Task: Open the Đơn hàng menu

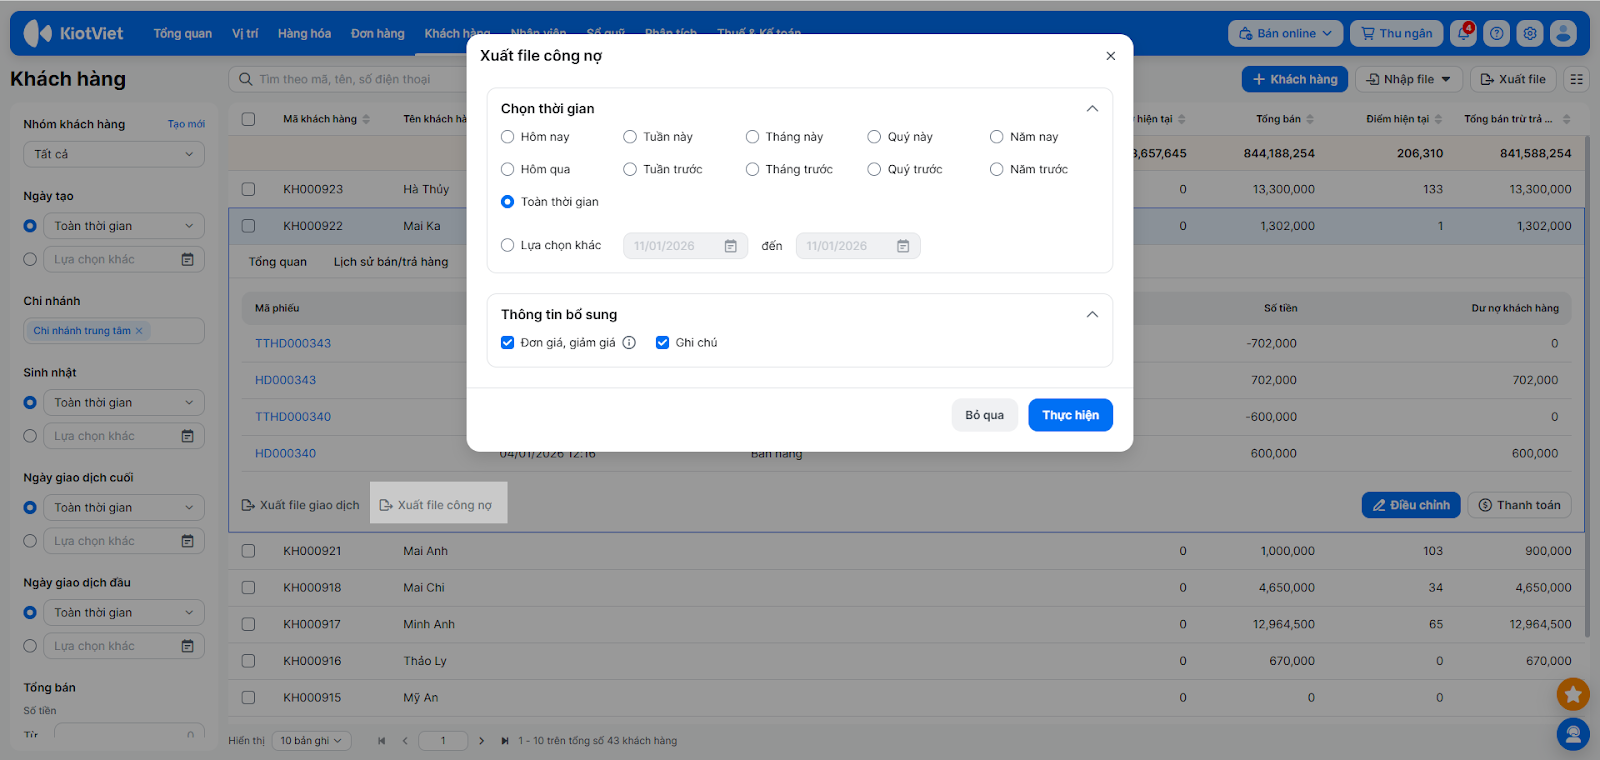Action: (378, 33)
